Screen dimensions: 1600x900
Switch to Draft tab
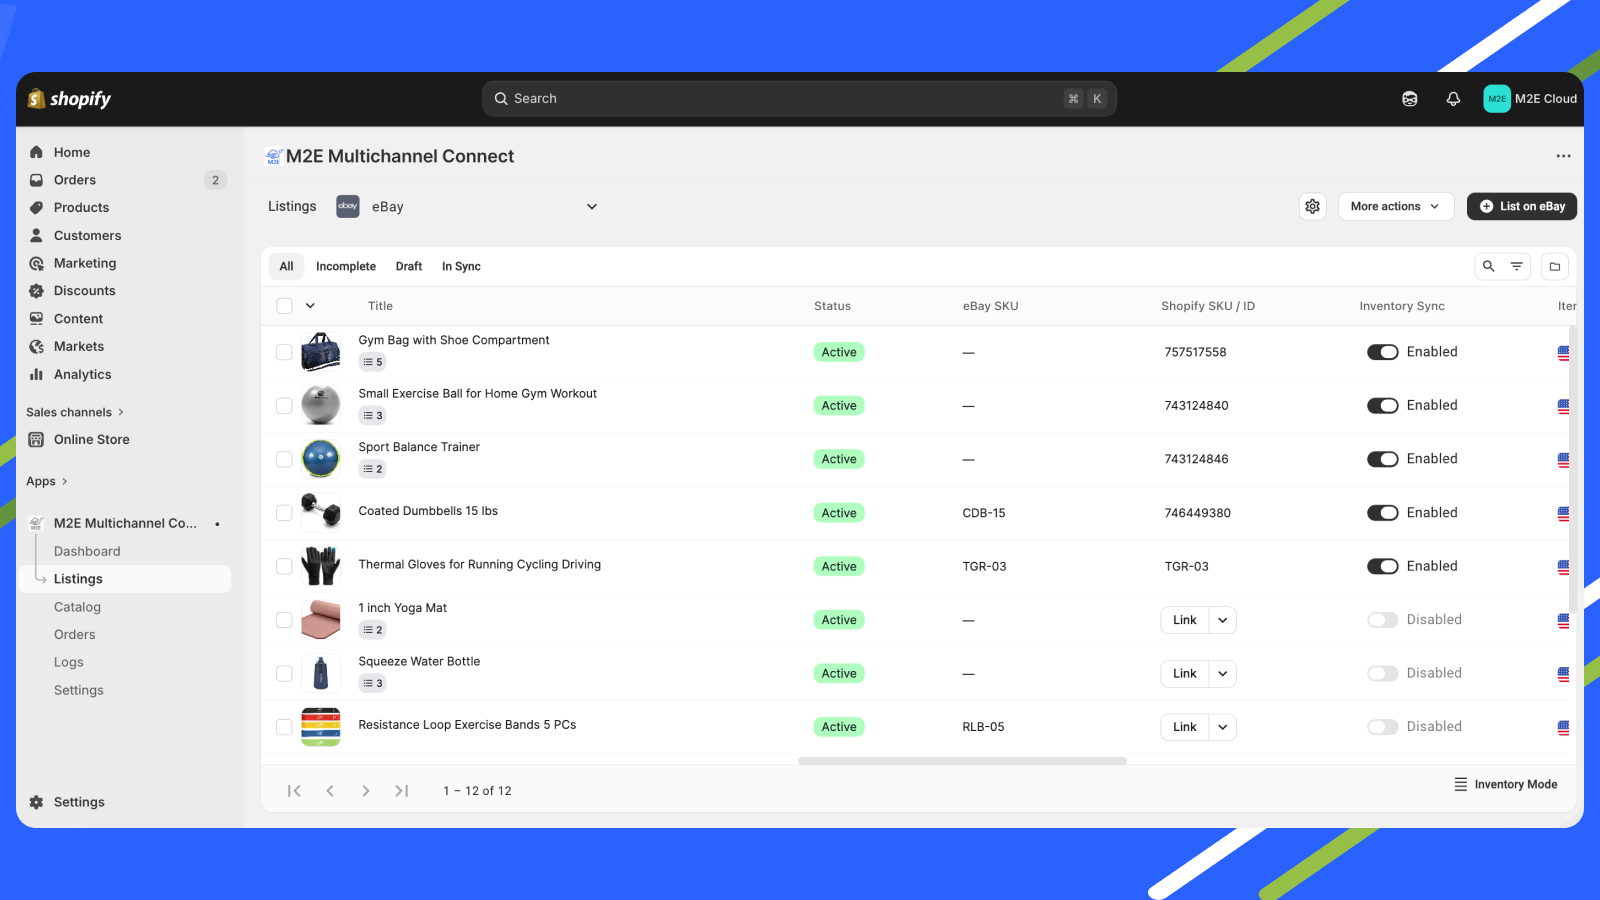(409, 266)
